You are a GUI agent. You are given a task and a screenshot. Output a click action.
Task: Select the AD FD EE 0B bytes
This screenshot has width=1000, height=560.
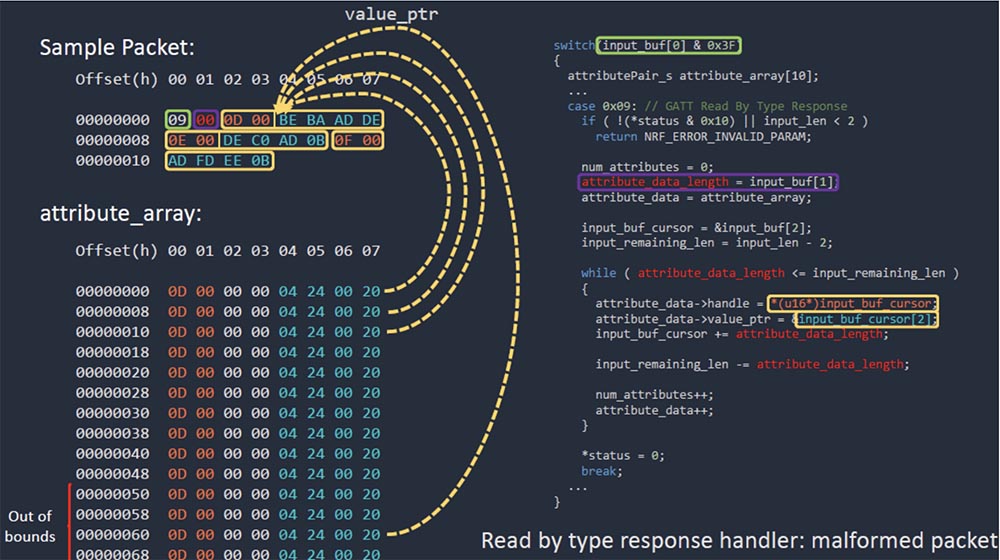pyautogui.click(x=219, y=161)
